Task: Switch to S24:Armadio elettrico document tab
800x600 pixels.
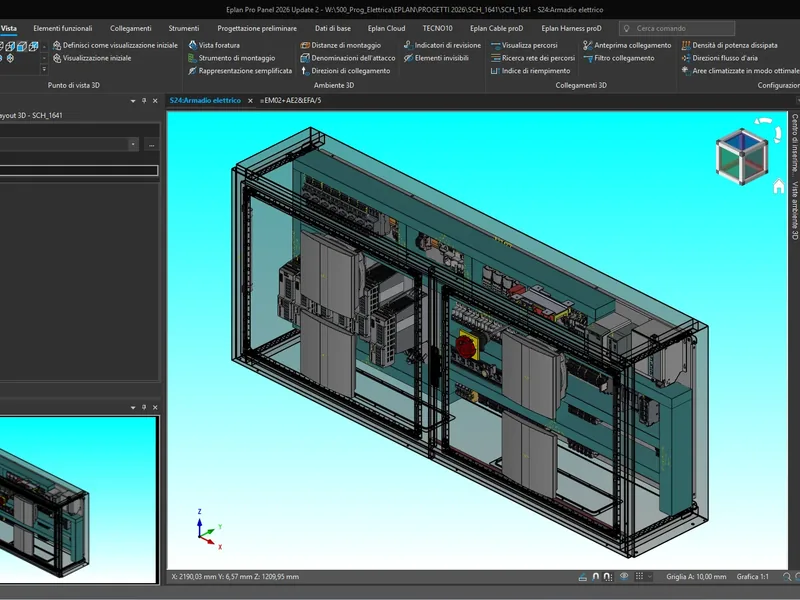Action: click(x=205, y=101)
